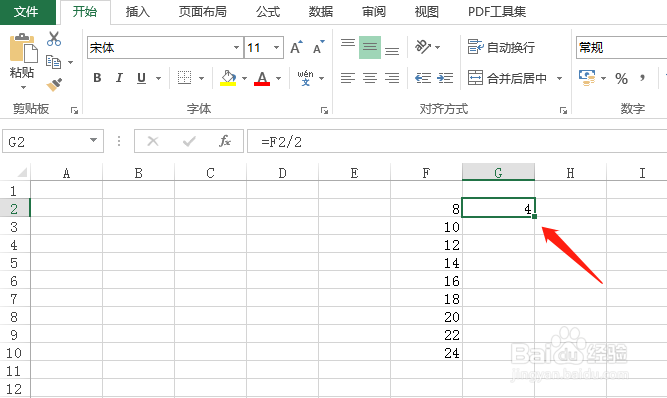This screenshot has height=398, width=667.
Task: Click the Cut scissors icon
Action: click(x=54, y=39)
